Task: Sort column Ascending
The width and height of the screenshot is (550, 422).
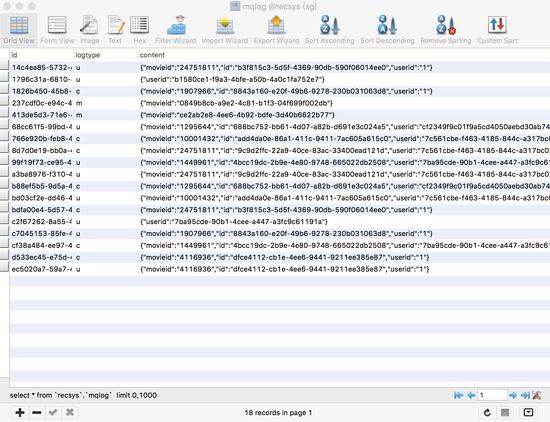Action: click(330, 30)
